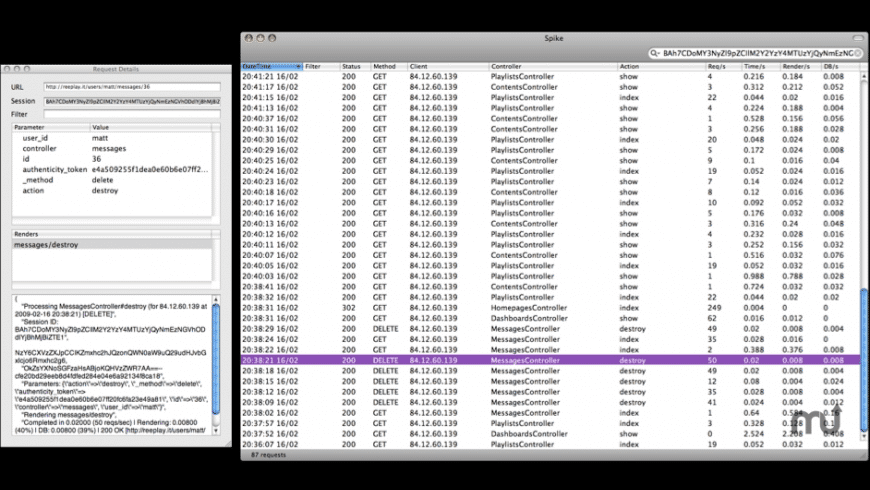Click the Render/s column header
The image size is (870, 490).
point(797,67)
